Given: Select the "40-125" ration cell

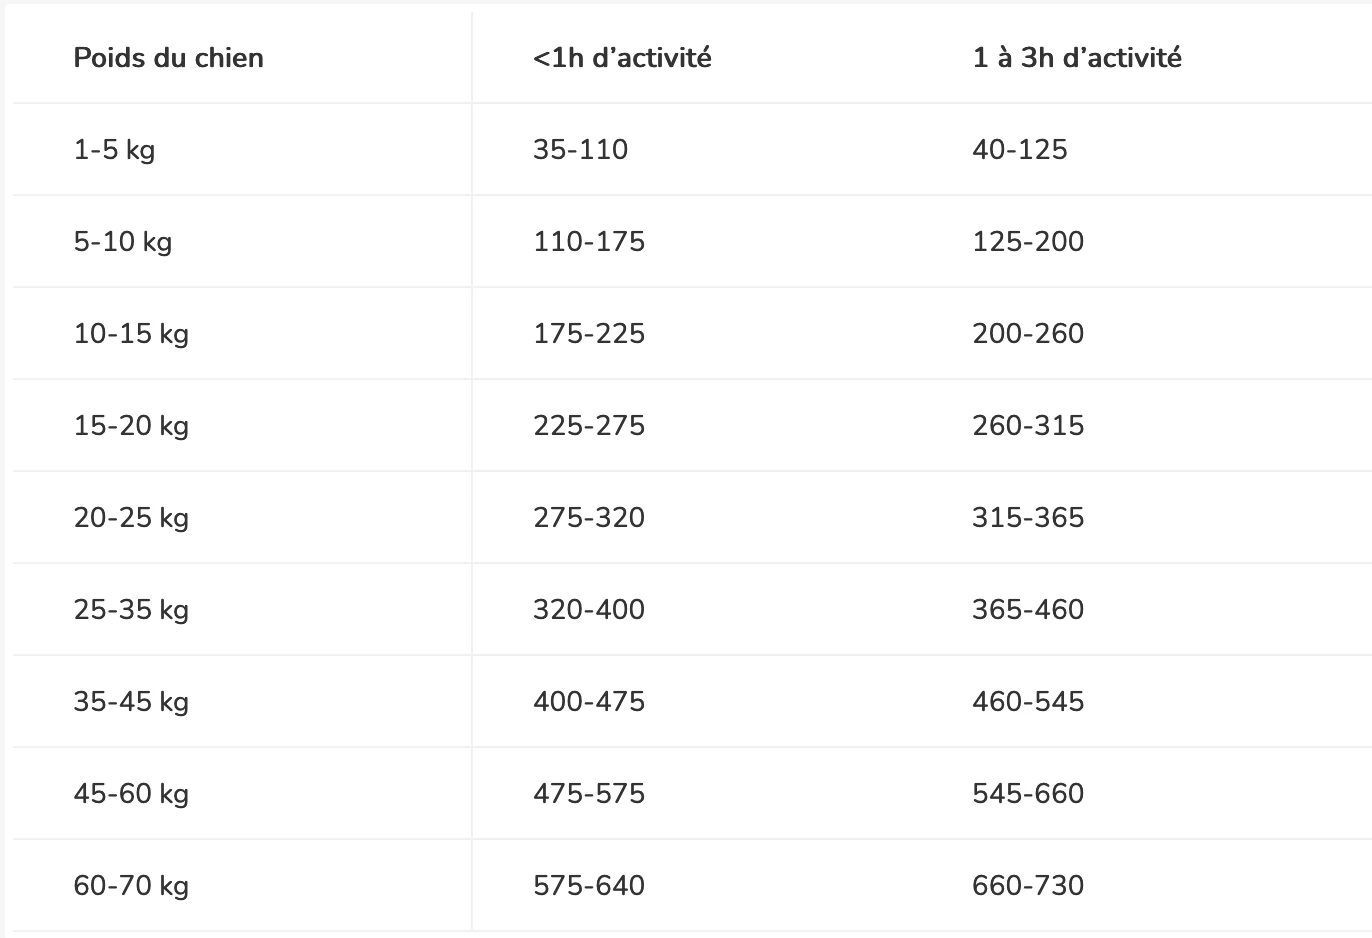Looking at the screenshot, I should pyautogui.click(x=1019, y=150).
